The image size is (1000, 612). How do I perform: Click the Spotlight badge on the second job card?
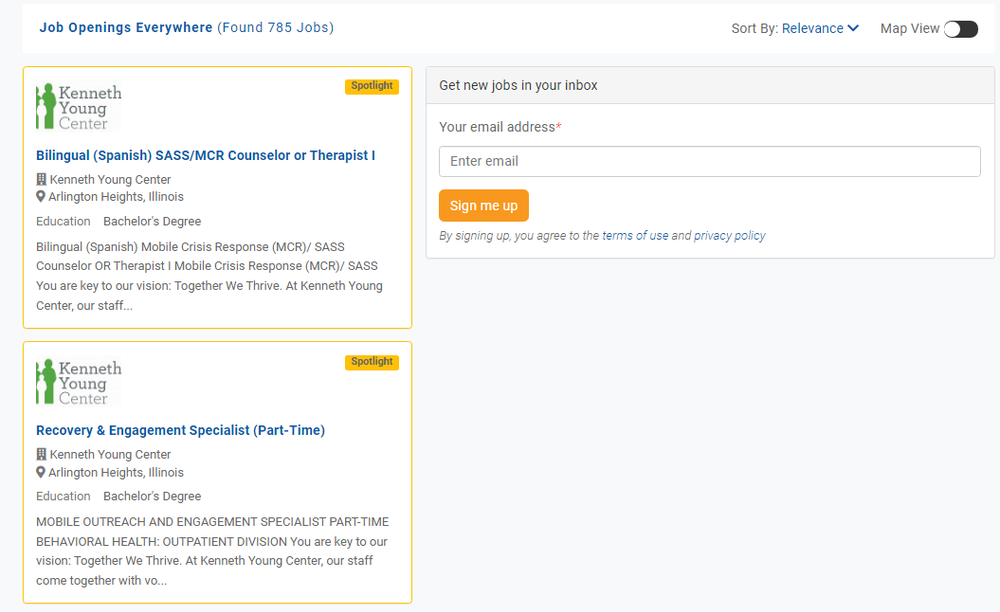click(372, 362)
